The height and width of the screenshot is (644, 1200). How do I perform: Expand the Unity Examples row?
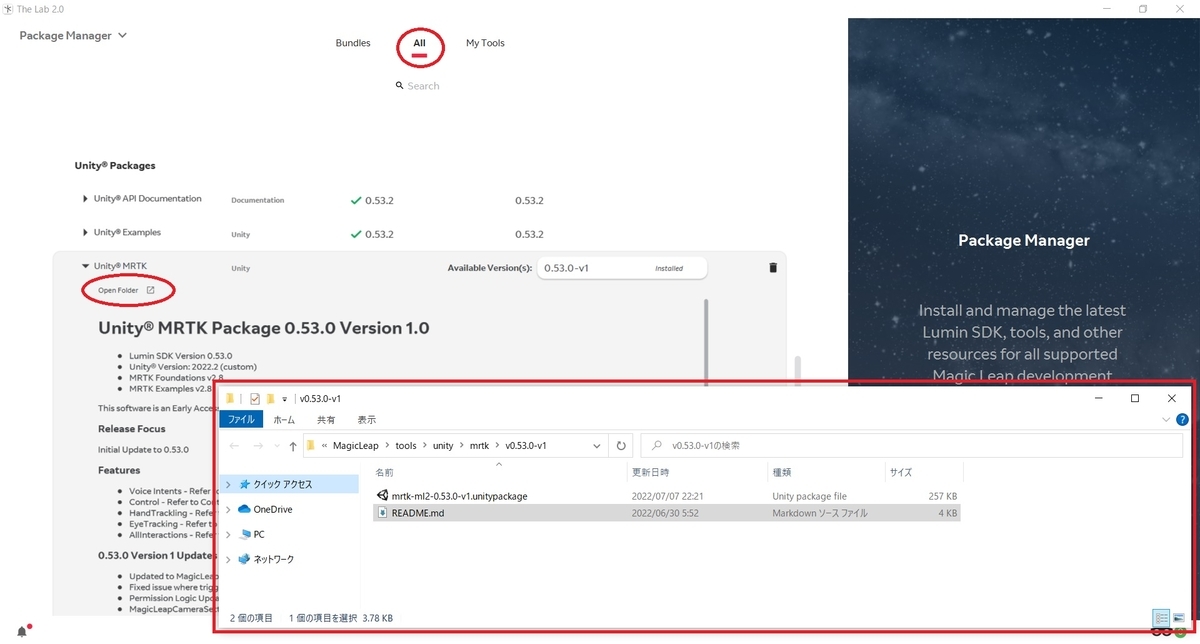click(x=86, y=233)
